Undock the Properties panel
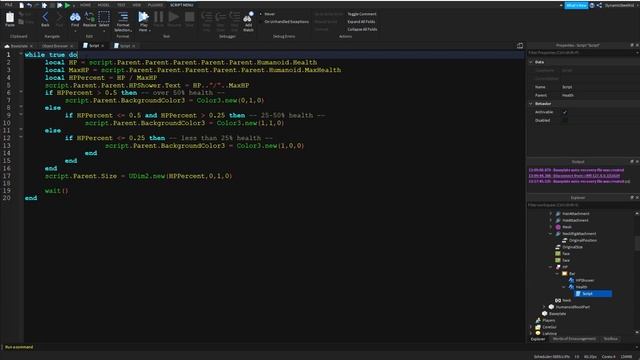The image size is (640, 360). [x=632, y=45]
